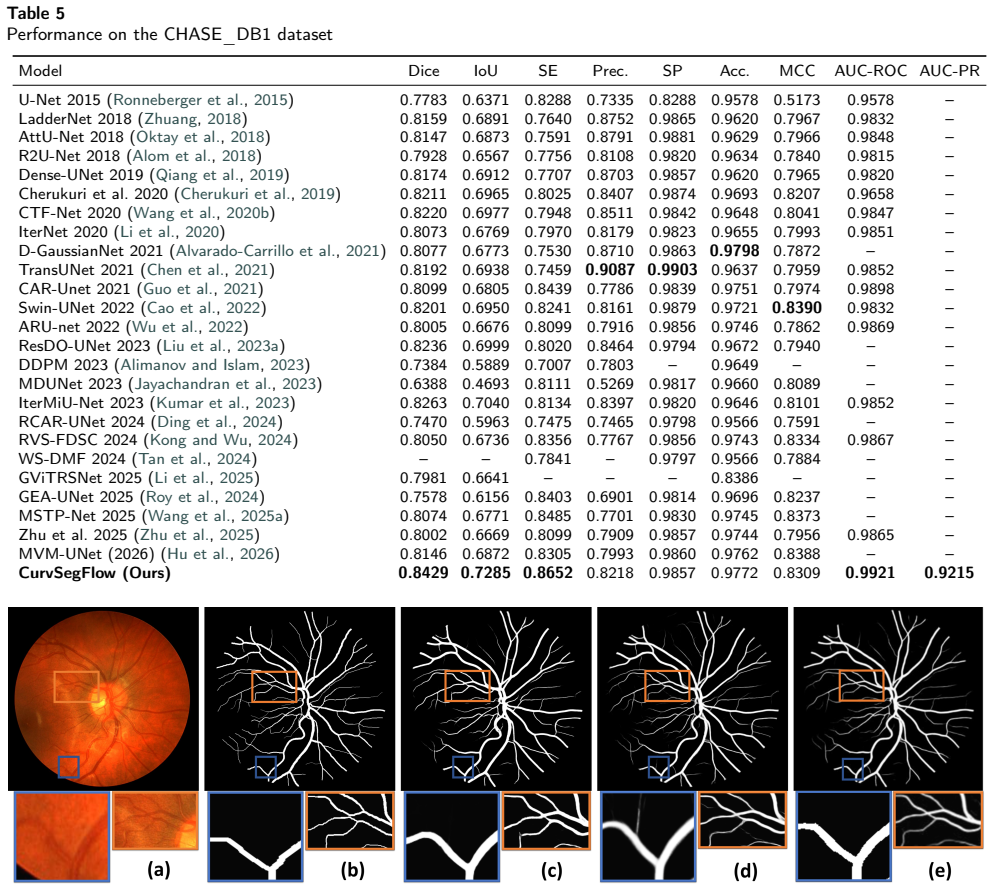Screen dimensions: 993x889
Task: Open the Alimanov and Islam, 2023 citation
Action: click(213, 365)
